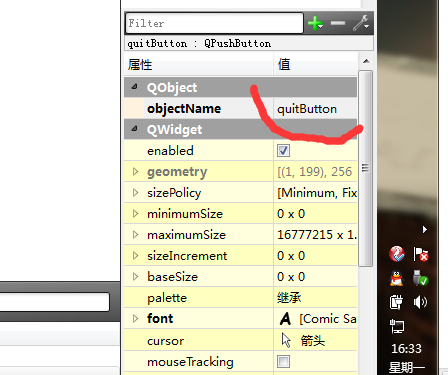Click the minus remove-property icon
Screen dimensions: 448x375
click(338, 23)
